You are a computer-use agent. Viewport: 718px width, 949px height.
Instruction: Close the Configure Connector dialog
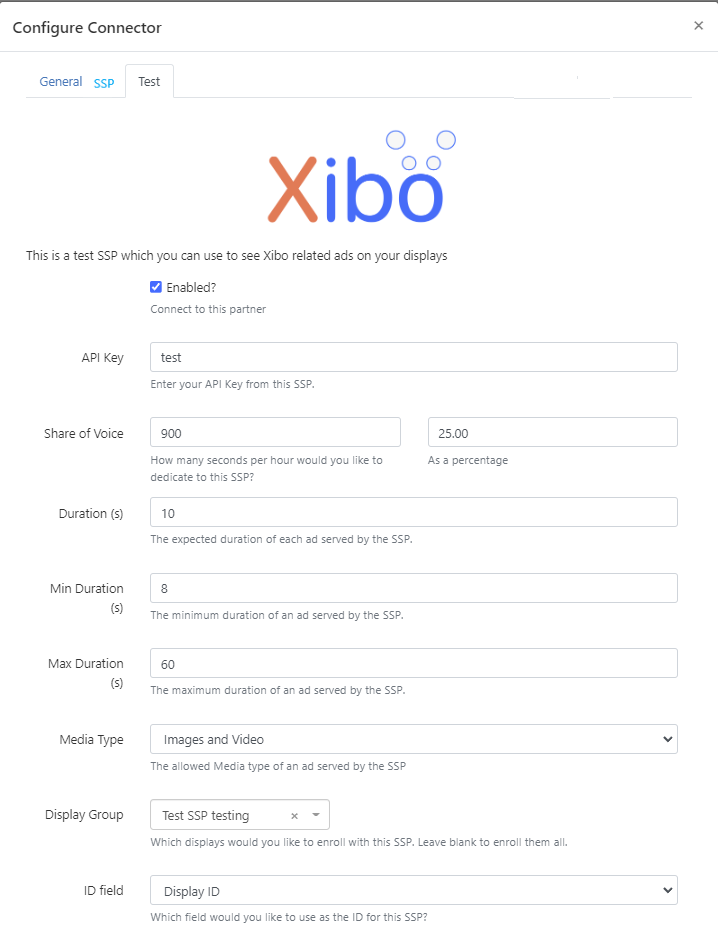698,26
